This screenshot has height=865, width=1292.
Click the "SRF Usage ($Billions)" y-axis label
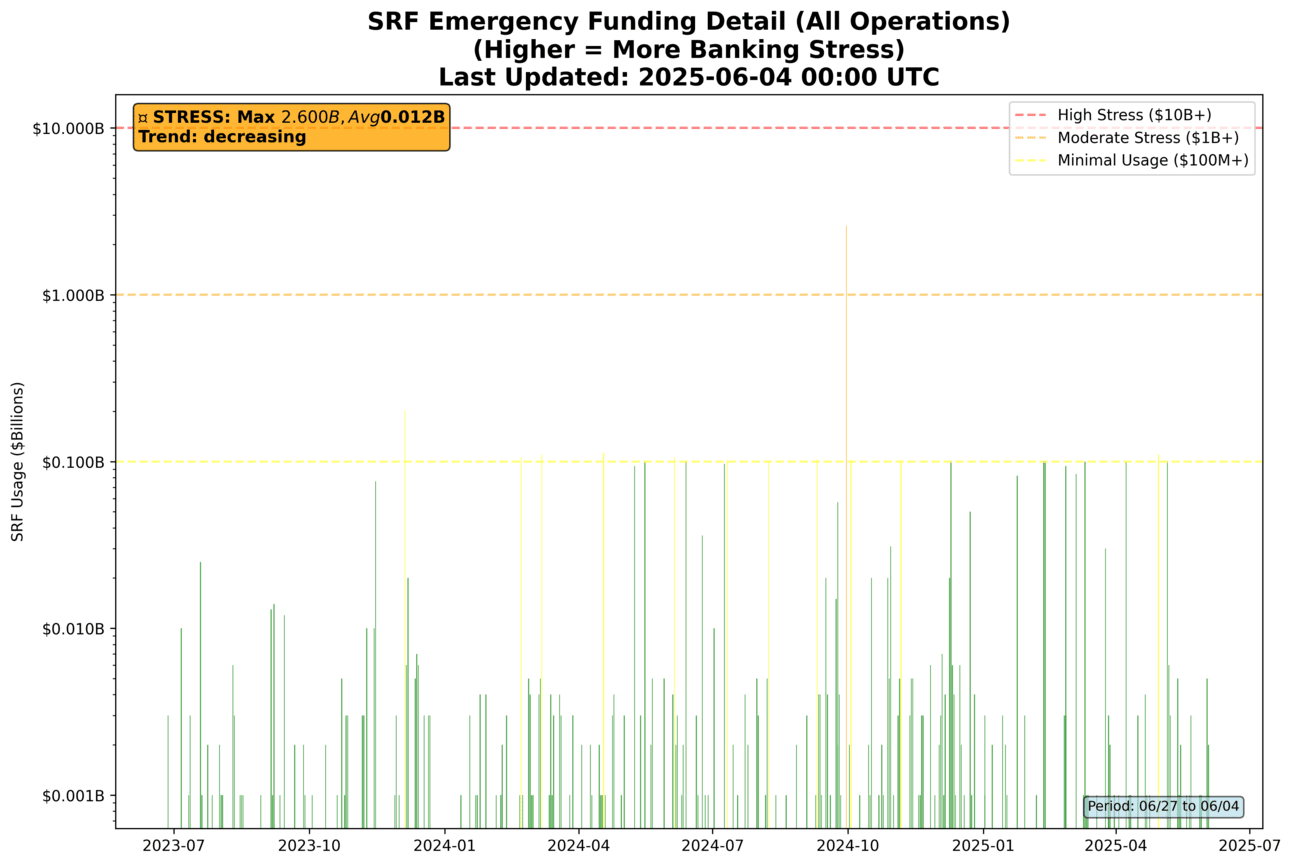tap(17, 461)
